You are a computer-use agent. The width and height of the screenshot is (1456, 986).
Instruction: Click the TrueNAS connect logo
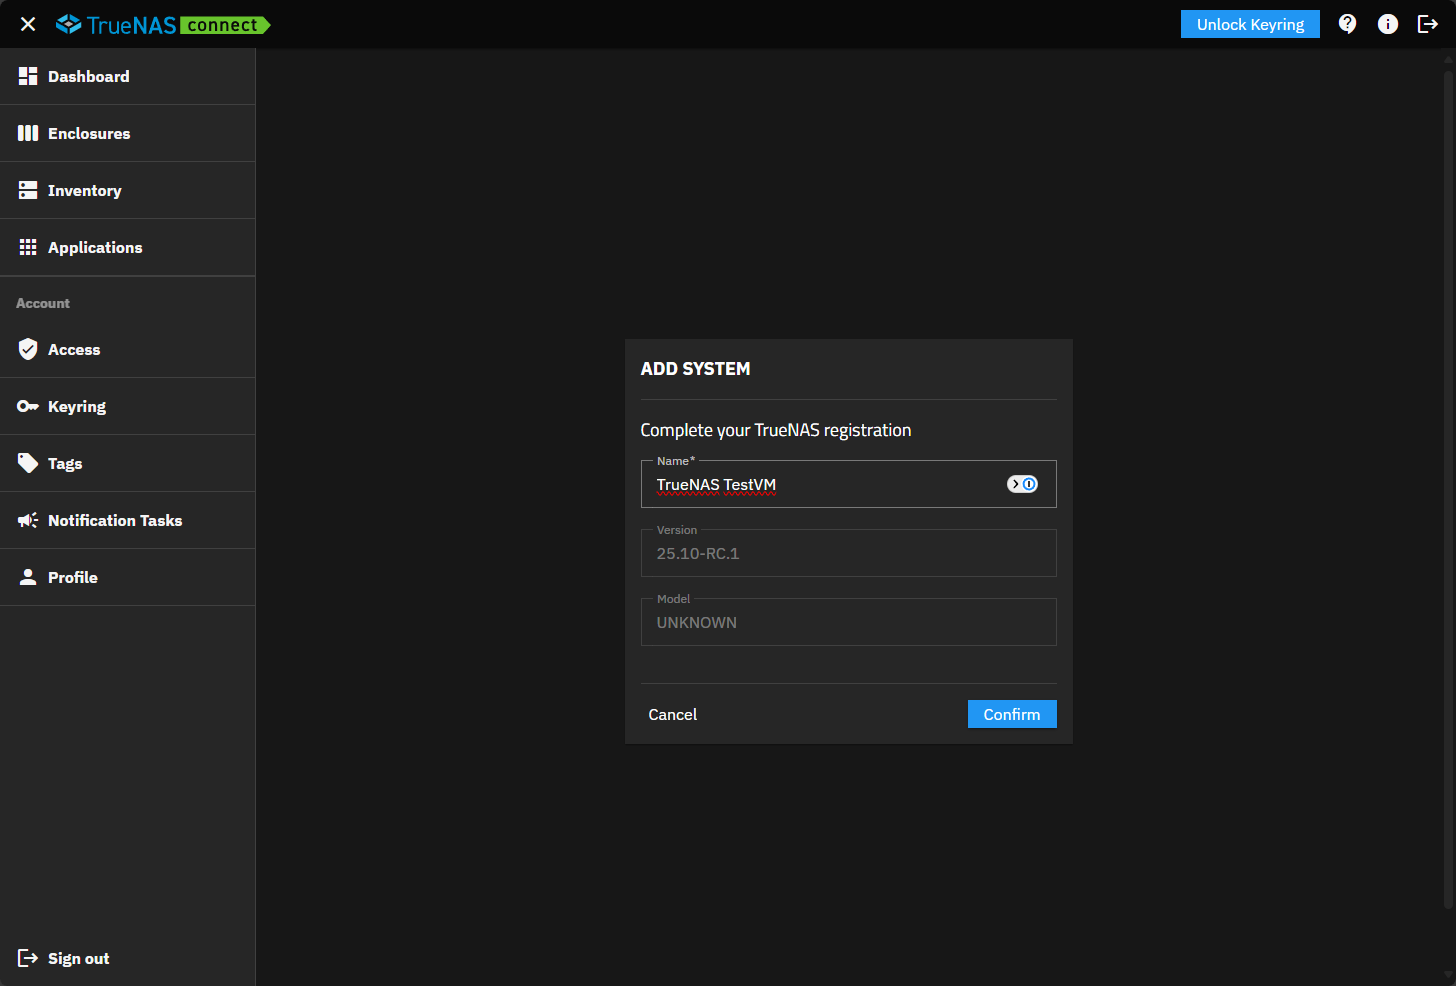[163, 24]
